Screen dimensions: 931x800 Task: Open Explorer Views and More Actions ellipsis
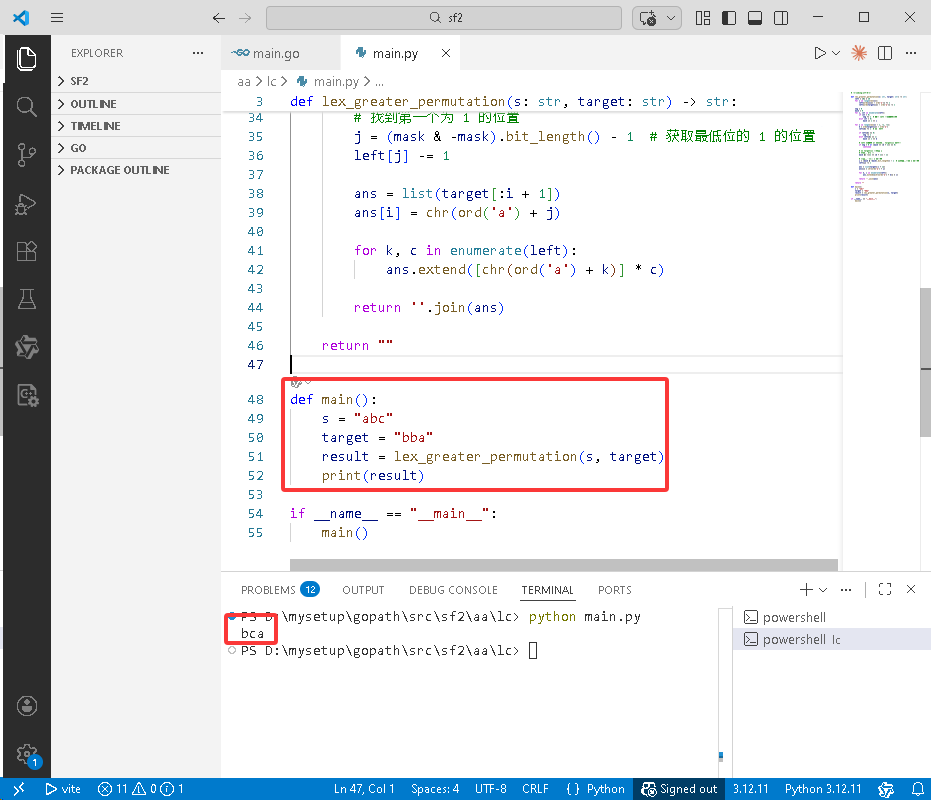point(198,53)
